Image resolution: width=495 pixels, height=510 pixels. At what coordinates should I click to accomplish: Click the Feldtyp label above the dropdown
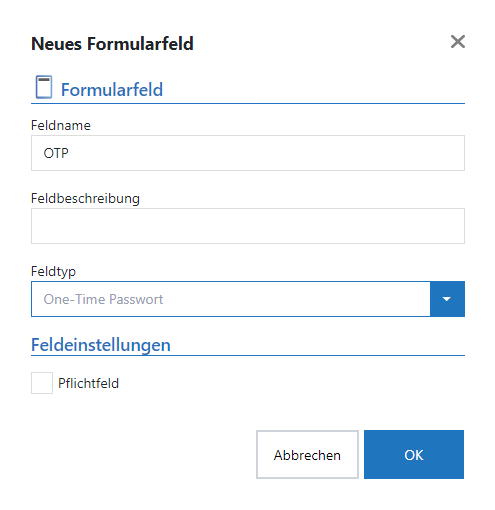[x=53, y=271]
